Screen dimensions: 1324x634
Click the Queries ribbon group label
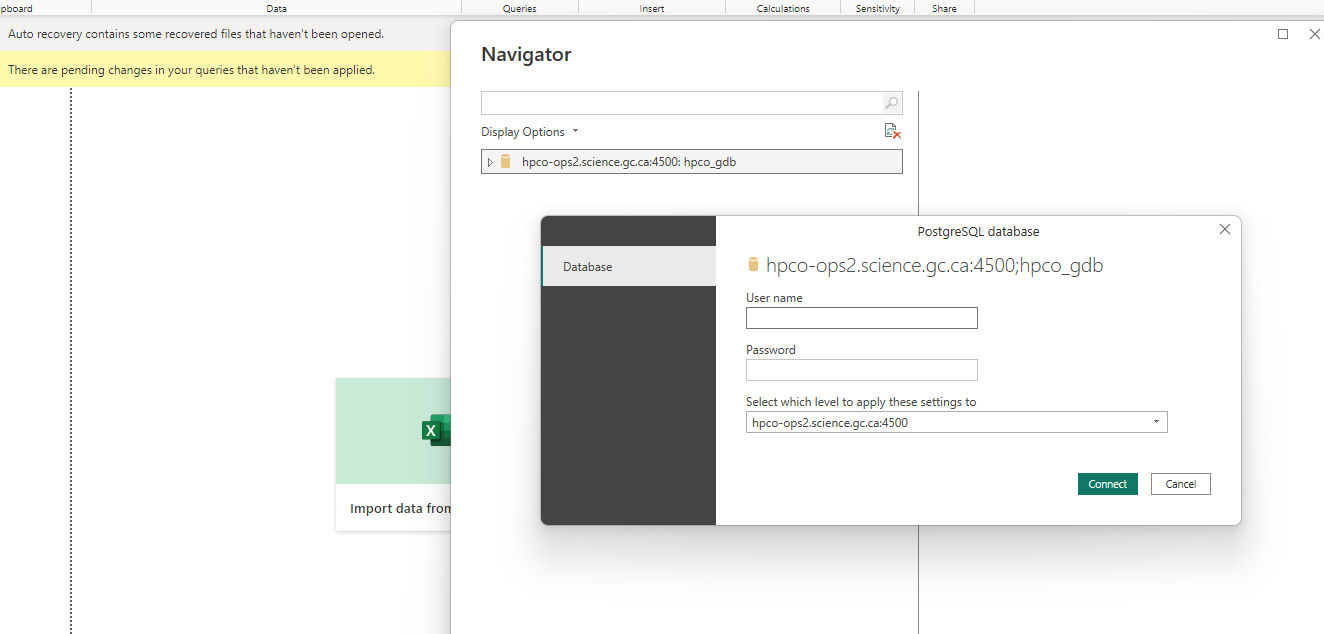coord(520,8)
